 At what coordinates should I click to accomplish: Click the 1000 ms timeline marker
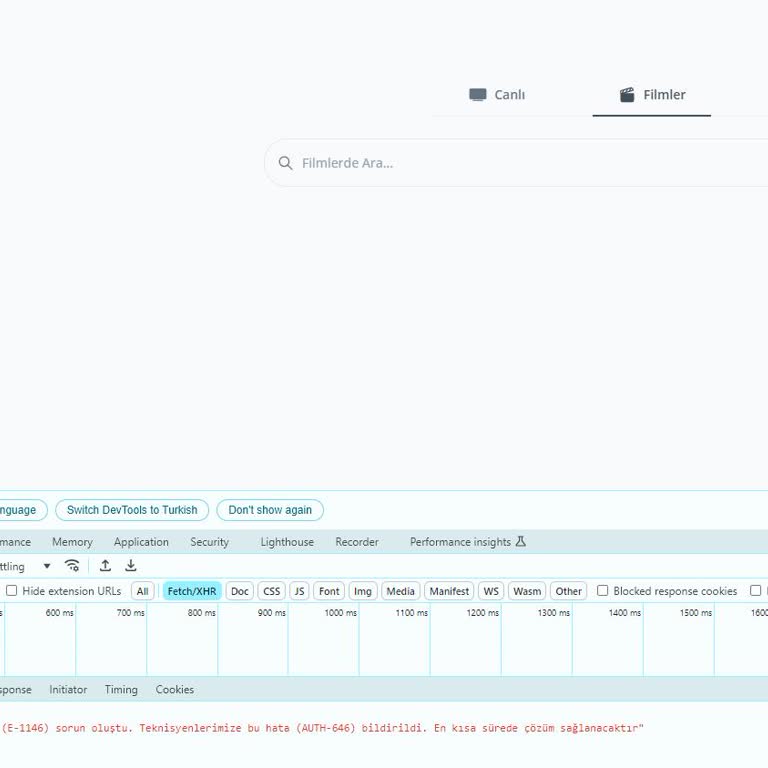tap(340, 613)
